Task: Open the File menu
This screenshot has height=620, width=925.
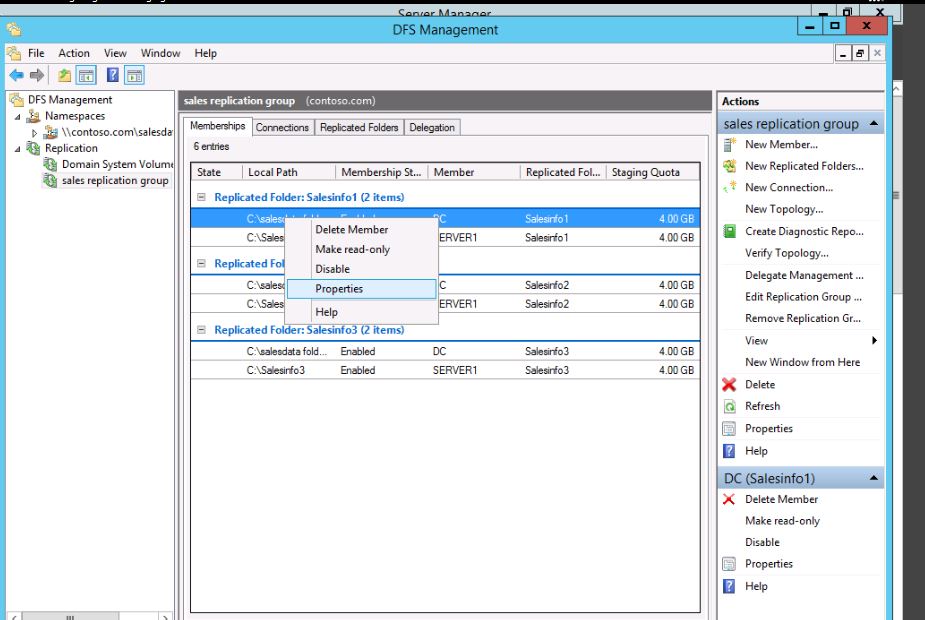Action: pyautogui.click(x=36, y=53)
